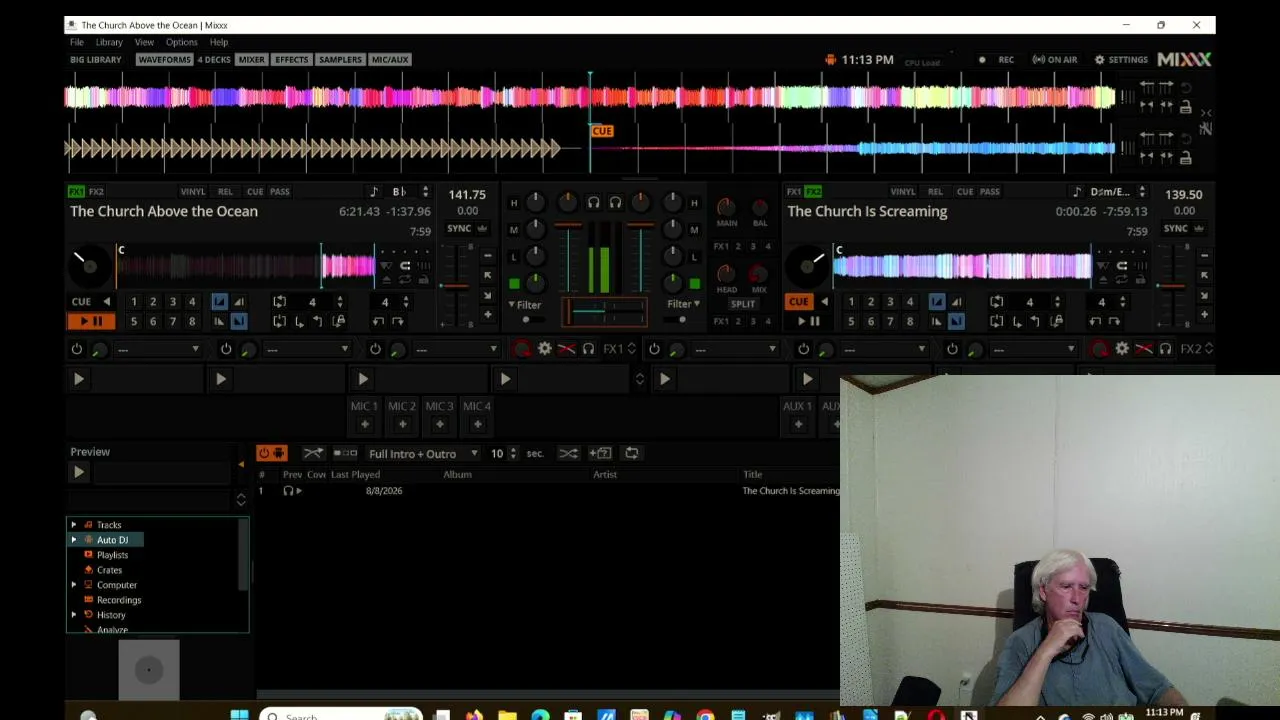1280x720 pixels.
Task: Open the Full Intro + Outro dropdown
Action: pyautogui.click(x=423, y=454)
